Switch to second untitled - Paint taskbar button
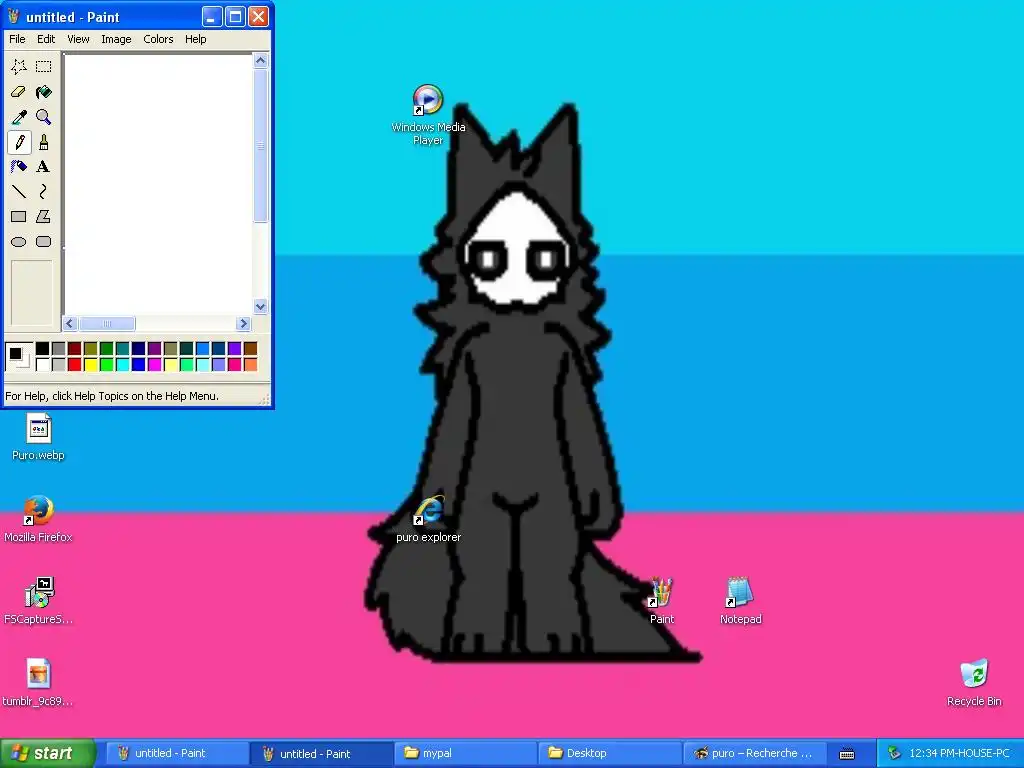The width and height of the screenshot is (1024, 768). pos(321,754)
